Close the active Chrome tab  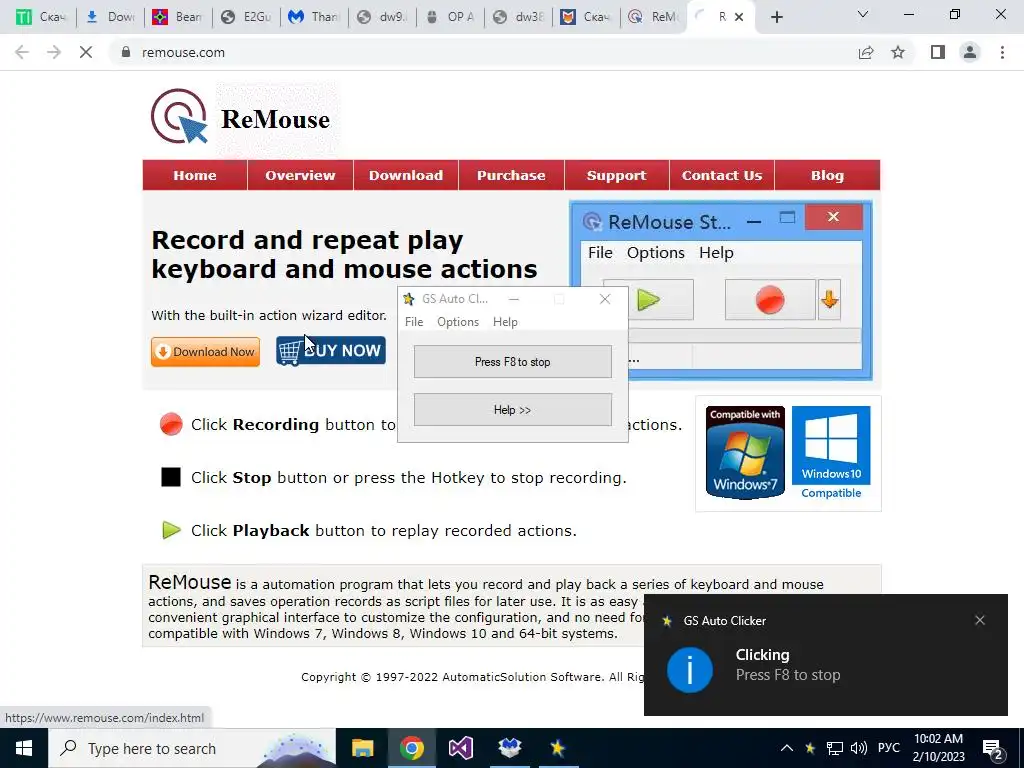739,17
